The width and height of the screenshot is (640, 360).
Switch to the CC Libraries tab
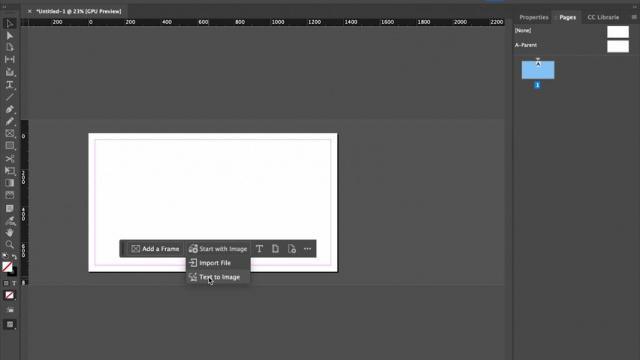(603, 17)
